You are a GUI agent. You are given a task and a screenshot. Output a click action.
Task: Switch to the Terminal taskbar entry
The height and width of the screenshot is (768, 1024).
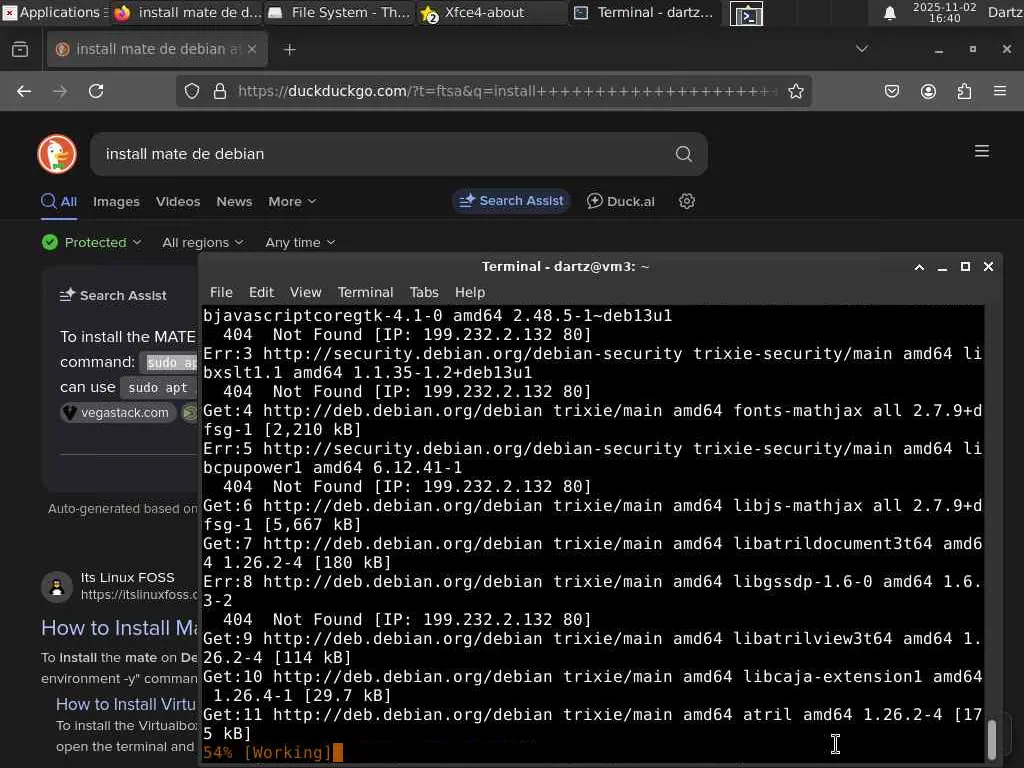[645, 12]
